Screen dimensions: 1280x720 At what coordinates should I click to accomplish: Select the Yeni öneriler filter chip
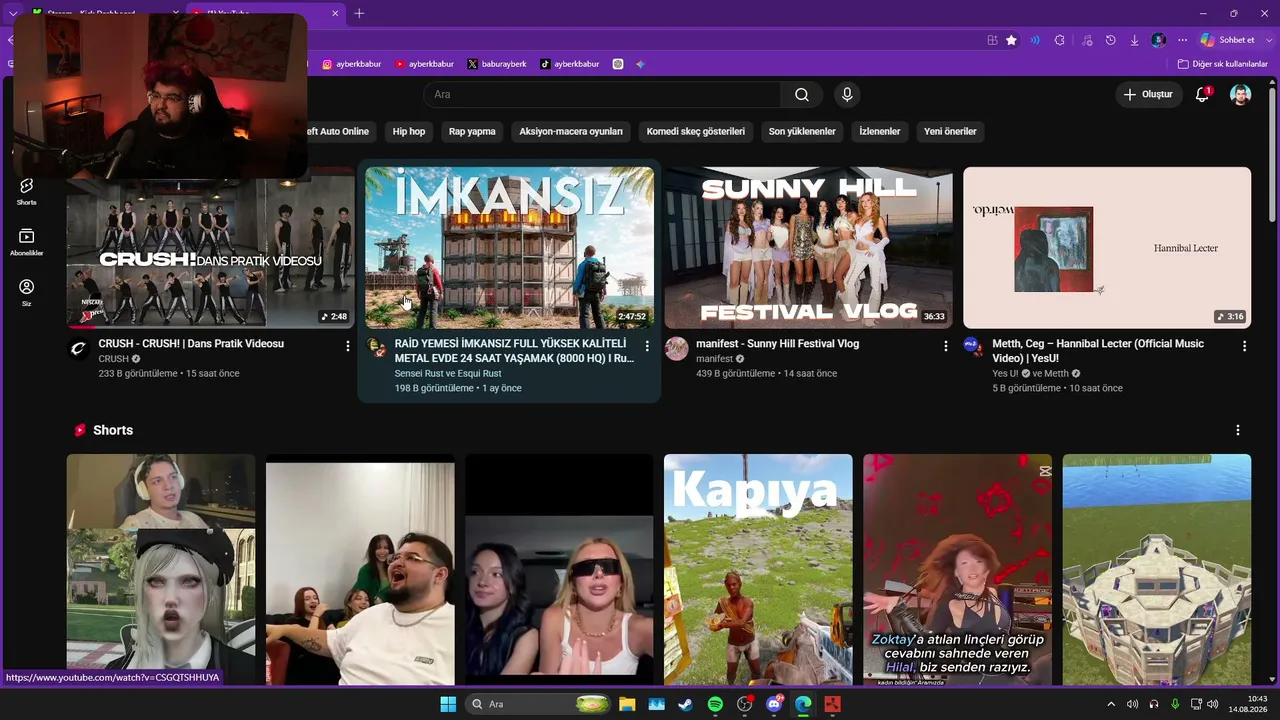click(950, 131)
